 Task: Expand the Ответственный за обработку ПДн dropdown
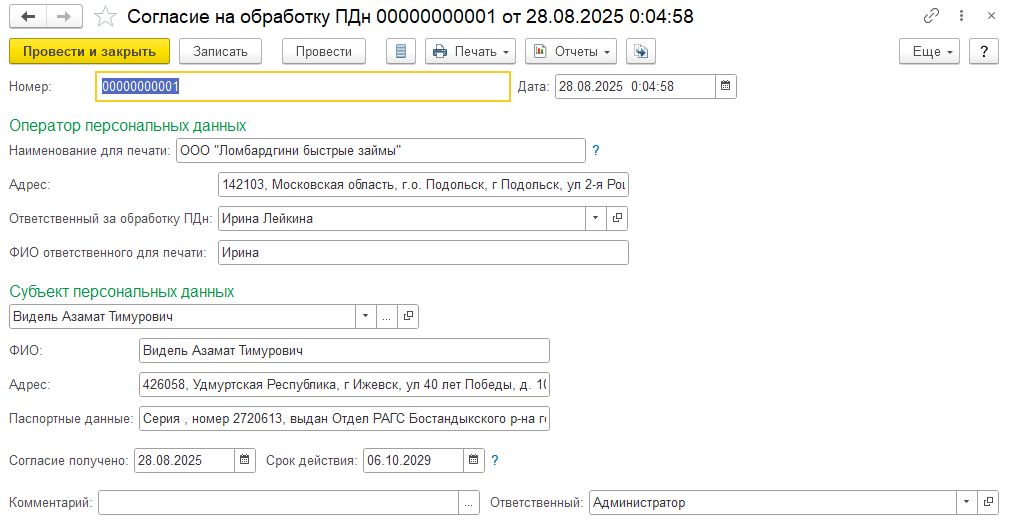[596, 218]
